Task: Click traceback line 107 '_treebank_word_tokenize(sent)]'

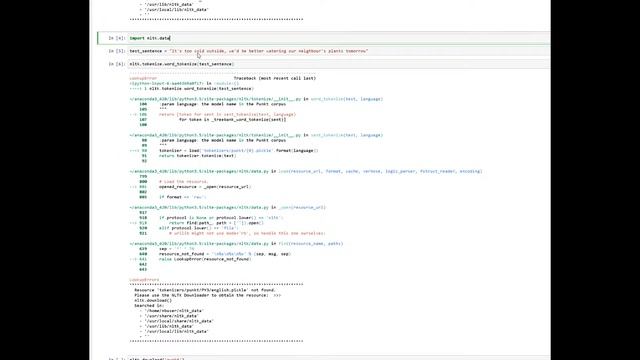Action: tap(232, 120)
